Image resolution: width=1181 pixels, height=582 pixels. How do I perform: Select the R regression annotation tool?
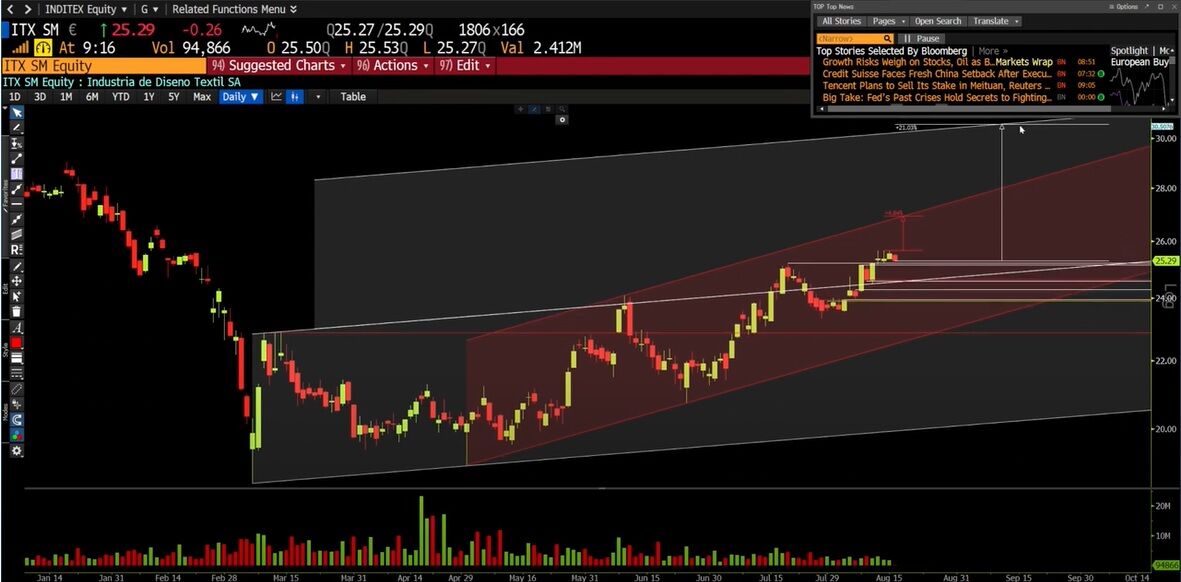[17, 248]
